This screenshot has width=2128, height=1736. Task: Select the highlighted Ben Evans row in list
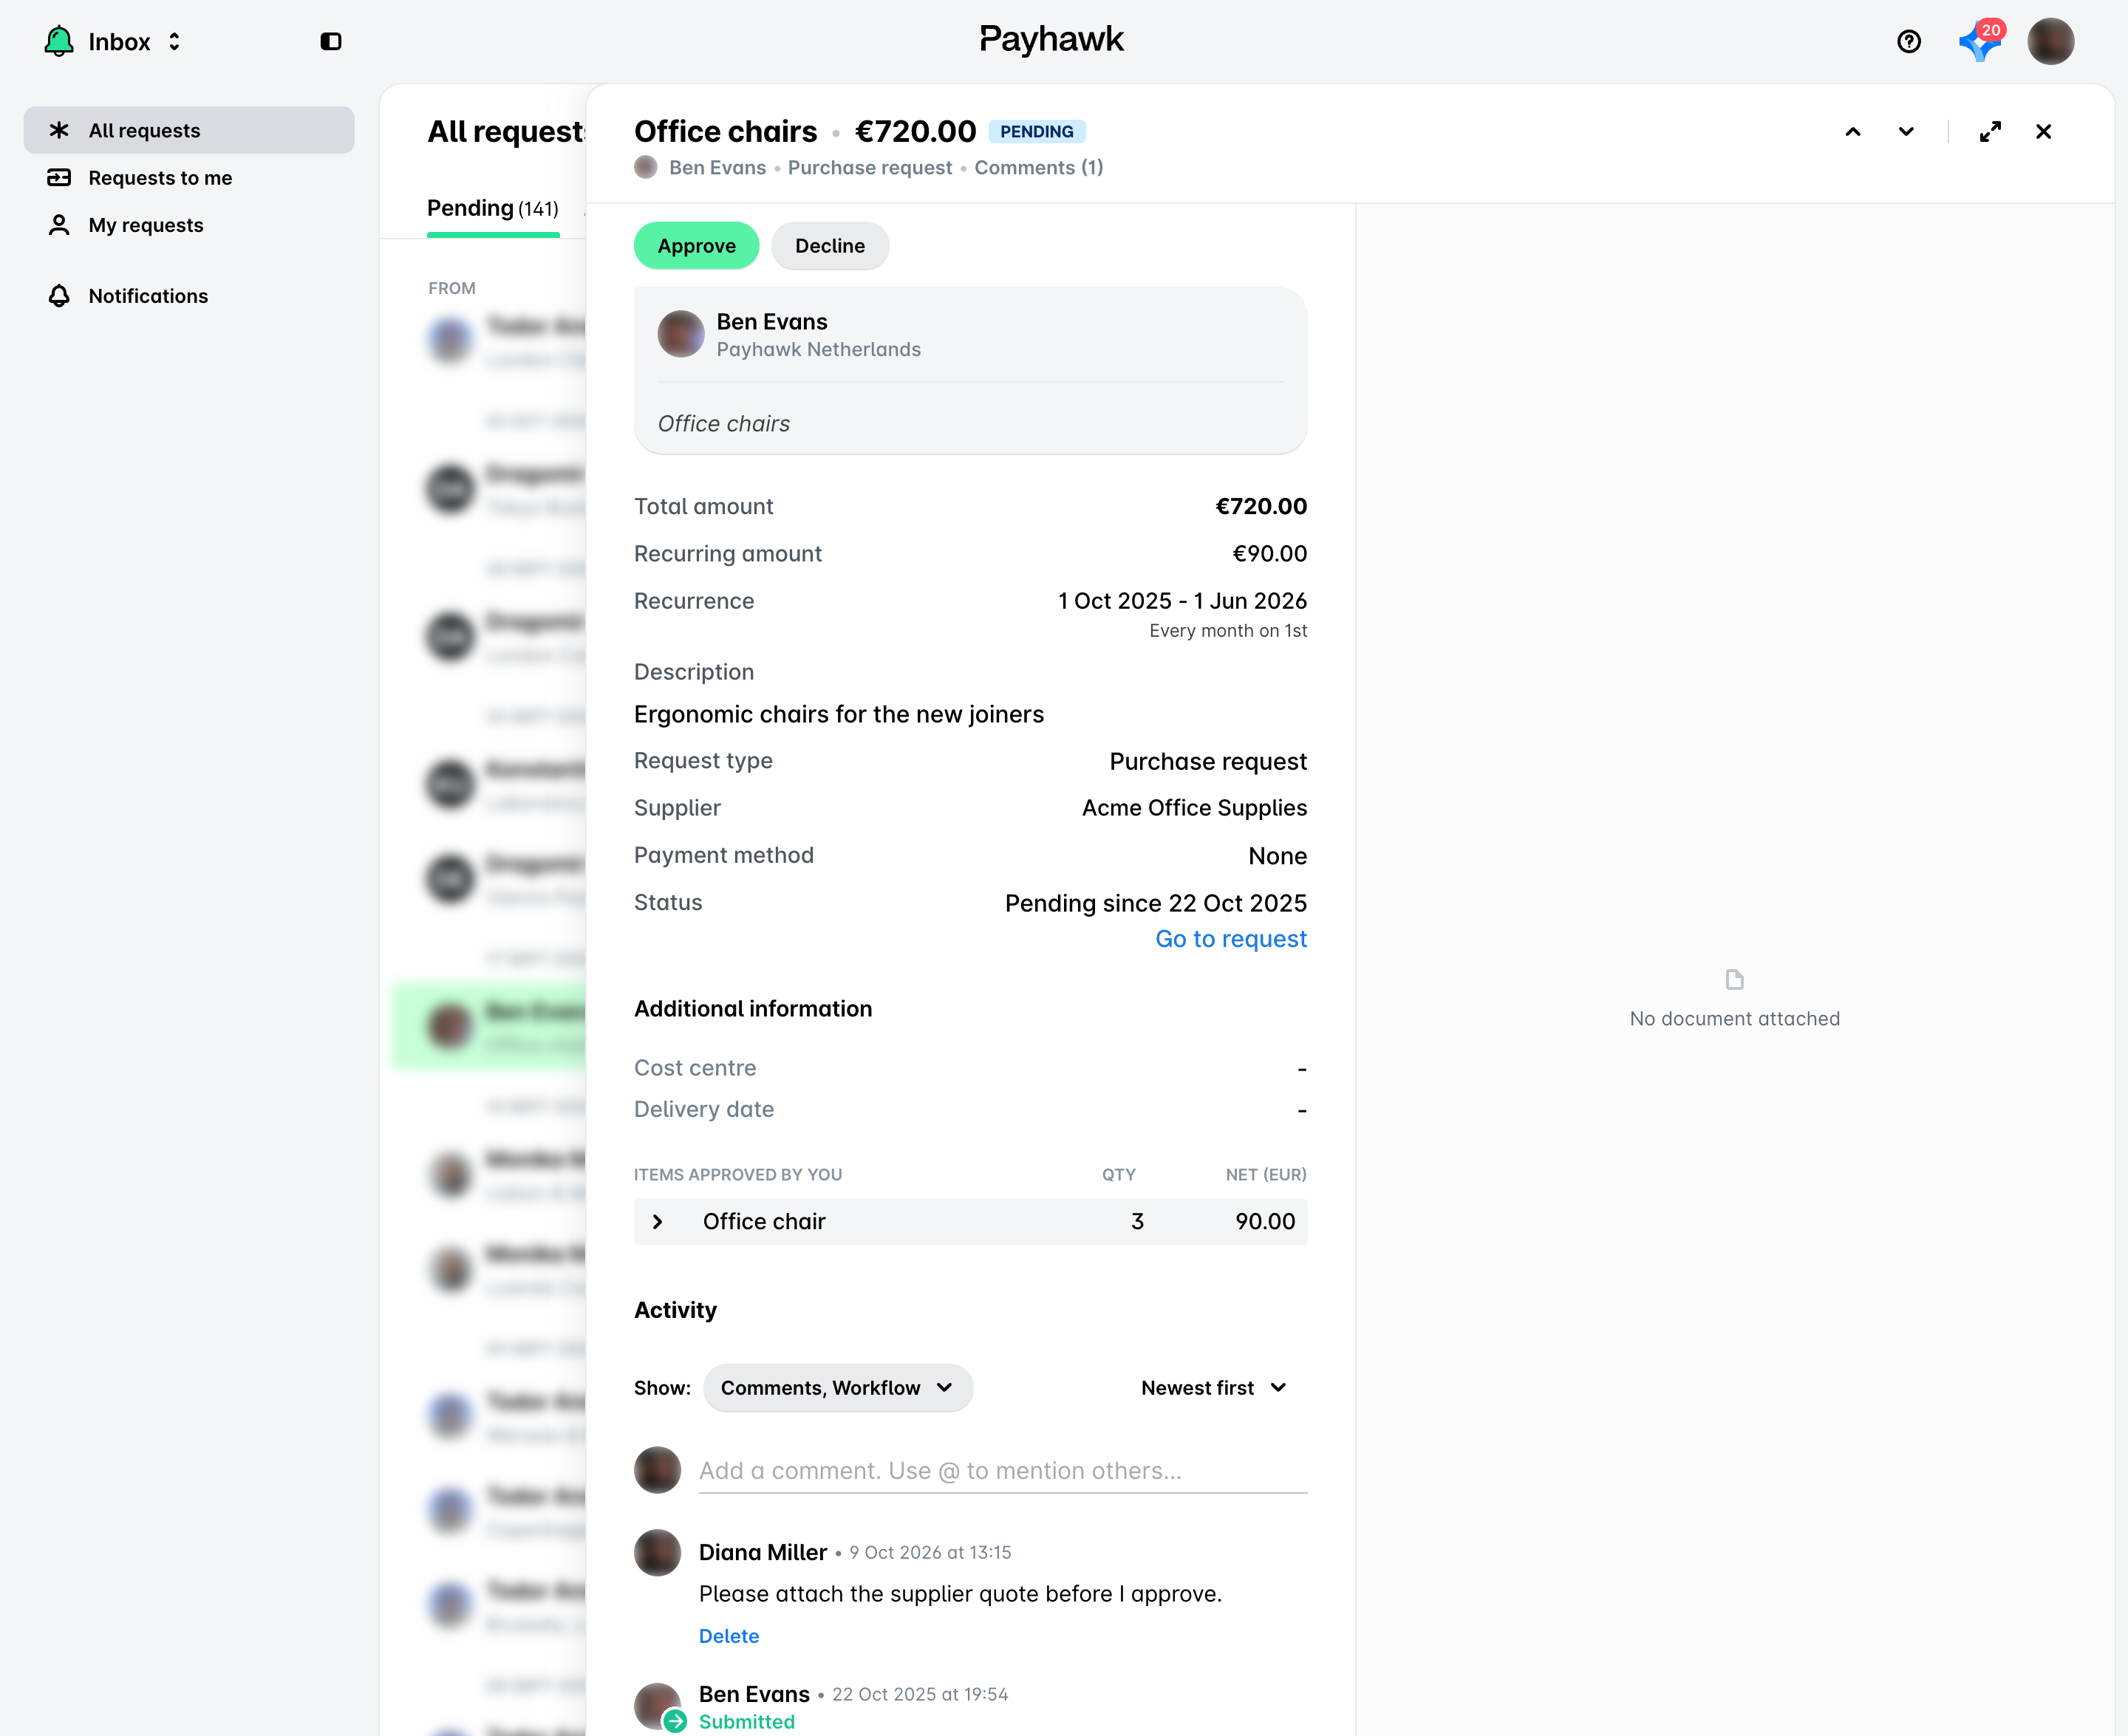coord(488,1027)
